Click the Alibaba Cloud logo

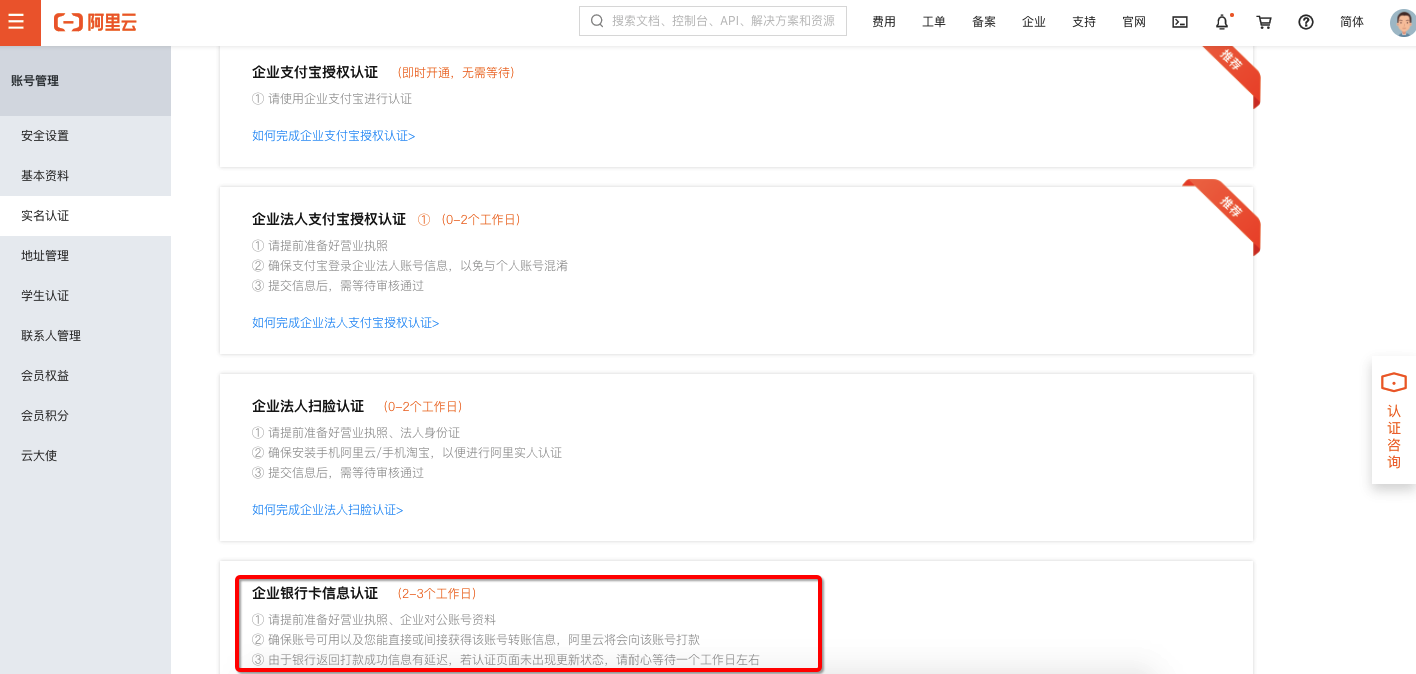point(95,22)
